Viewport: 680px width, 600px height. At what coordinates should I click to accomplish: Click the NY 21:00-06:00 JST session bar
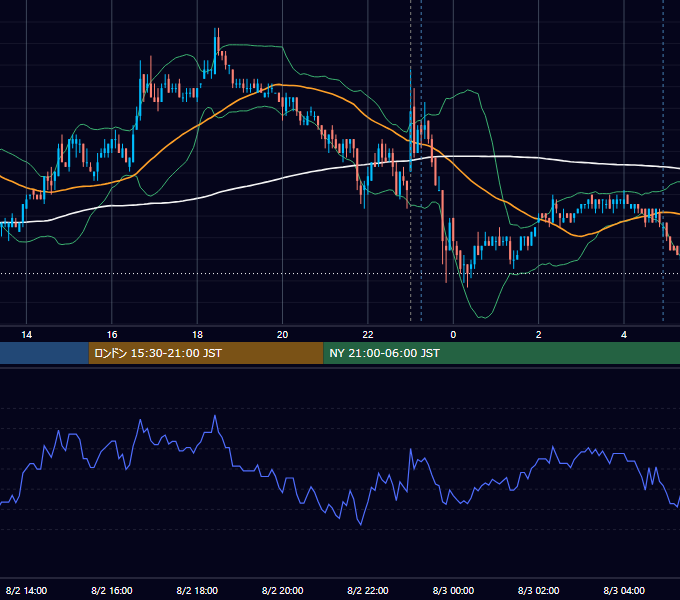pyautogui.click(x=501, y=353)
